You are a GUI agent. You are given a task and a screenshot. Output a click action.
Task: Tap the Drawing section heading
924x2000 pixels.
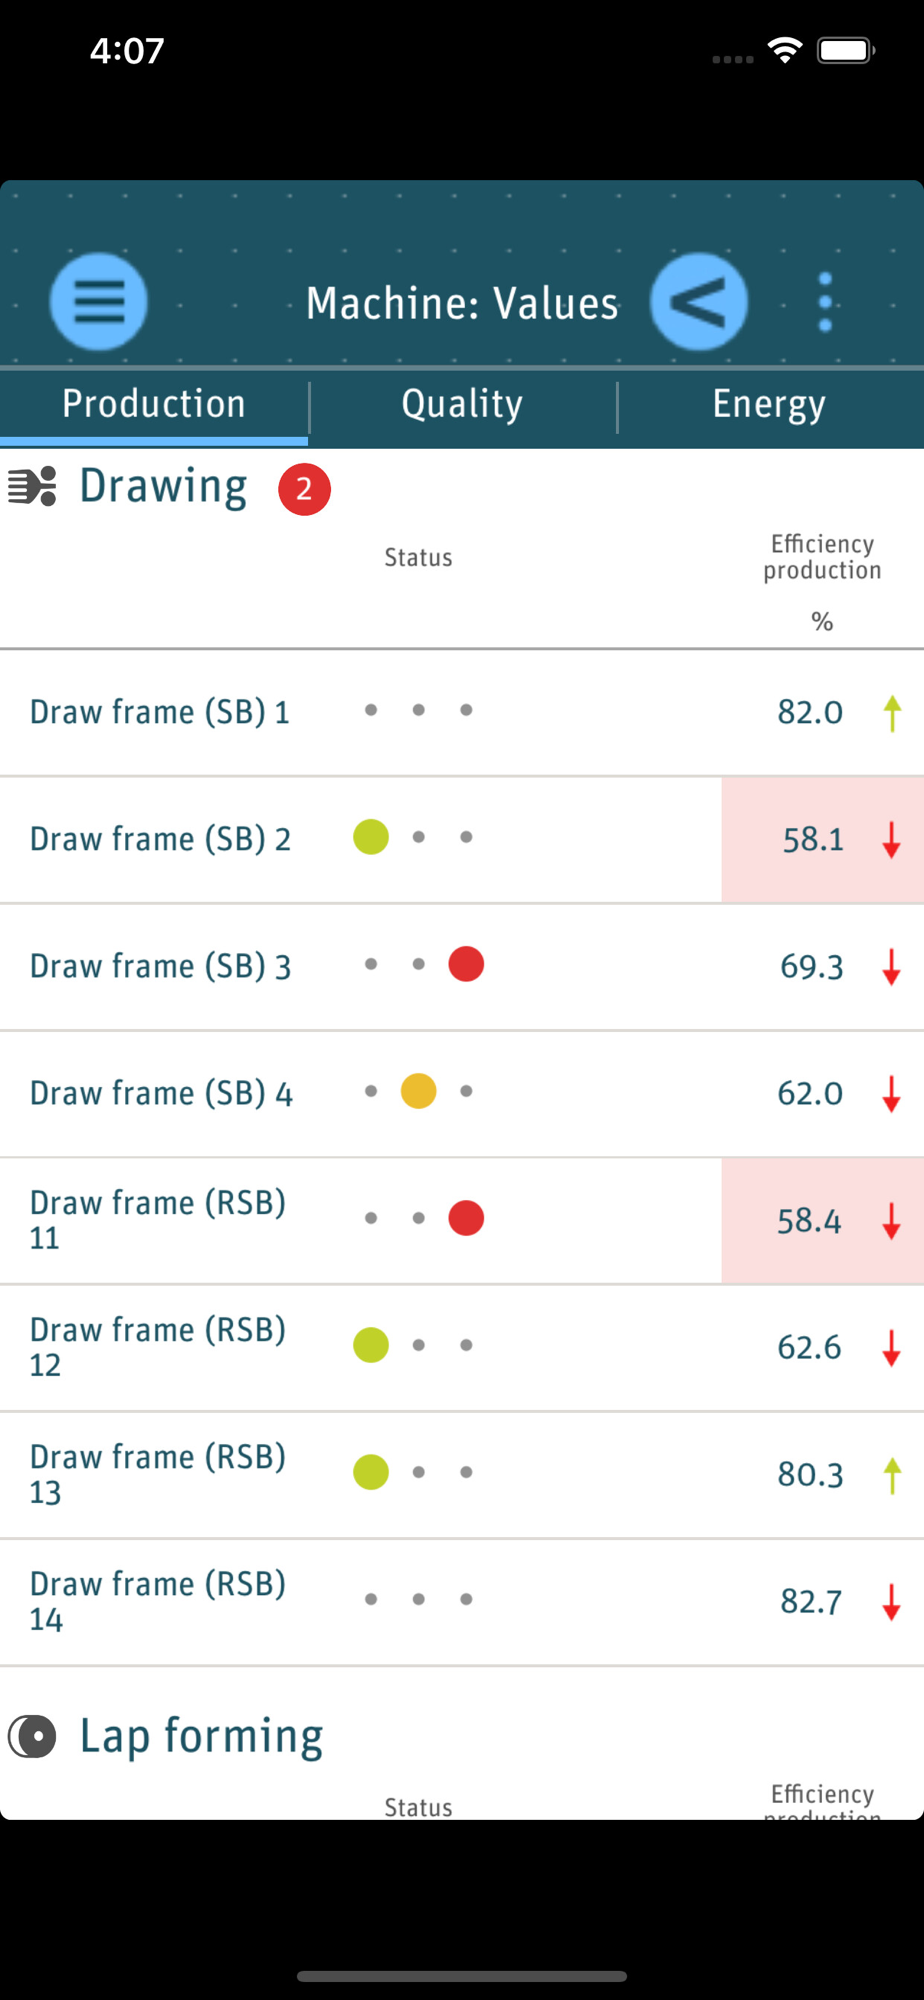[163, 487]
